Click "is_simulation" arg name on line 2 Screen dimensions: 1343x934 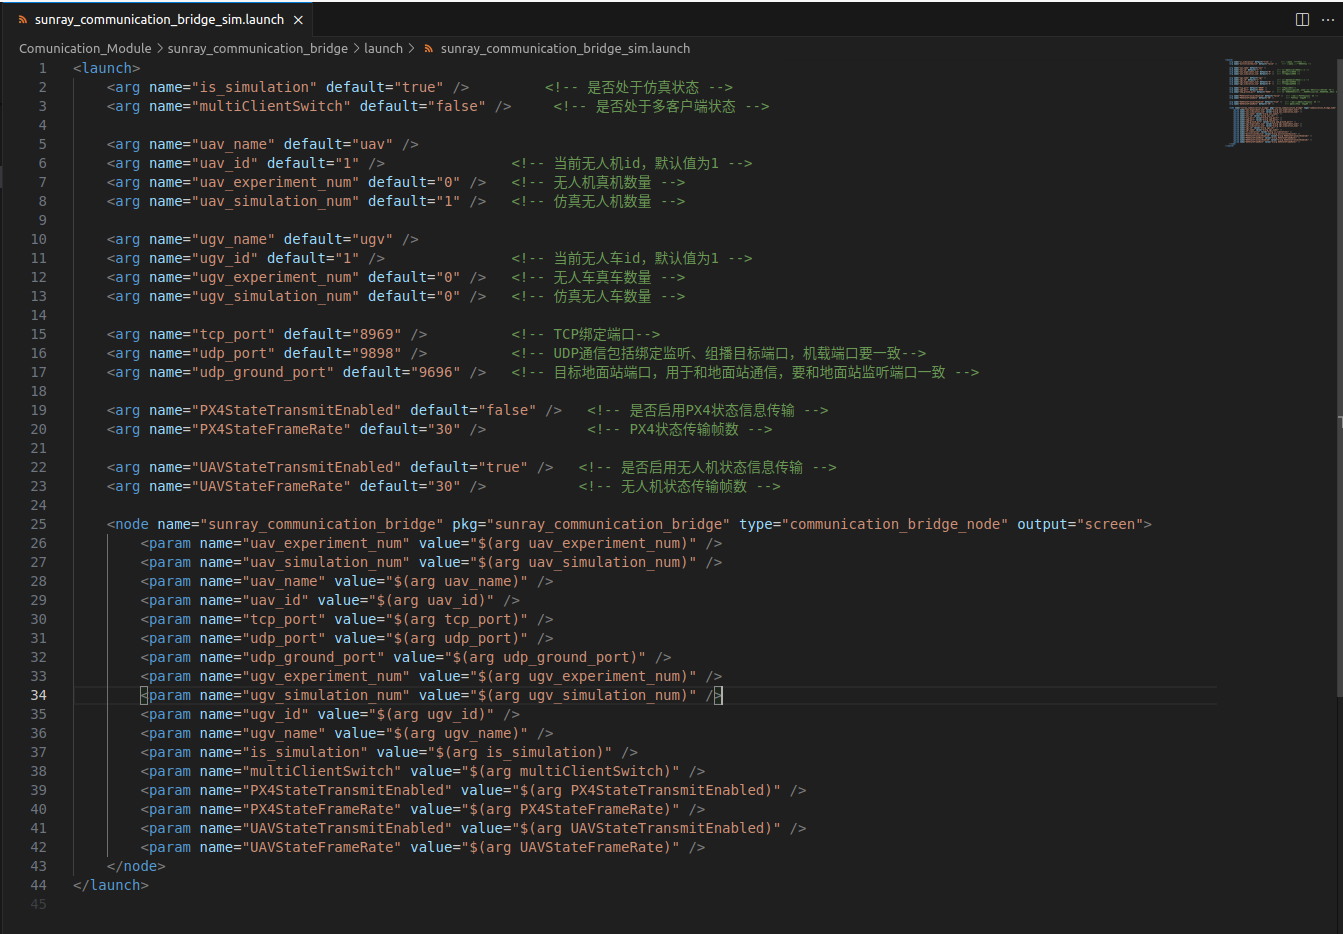[254, 87]
